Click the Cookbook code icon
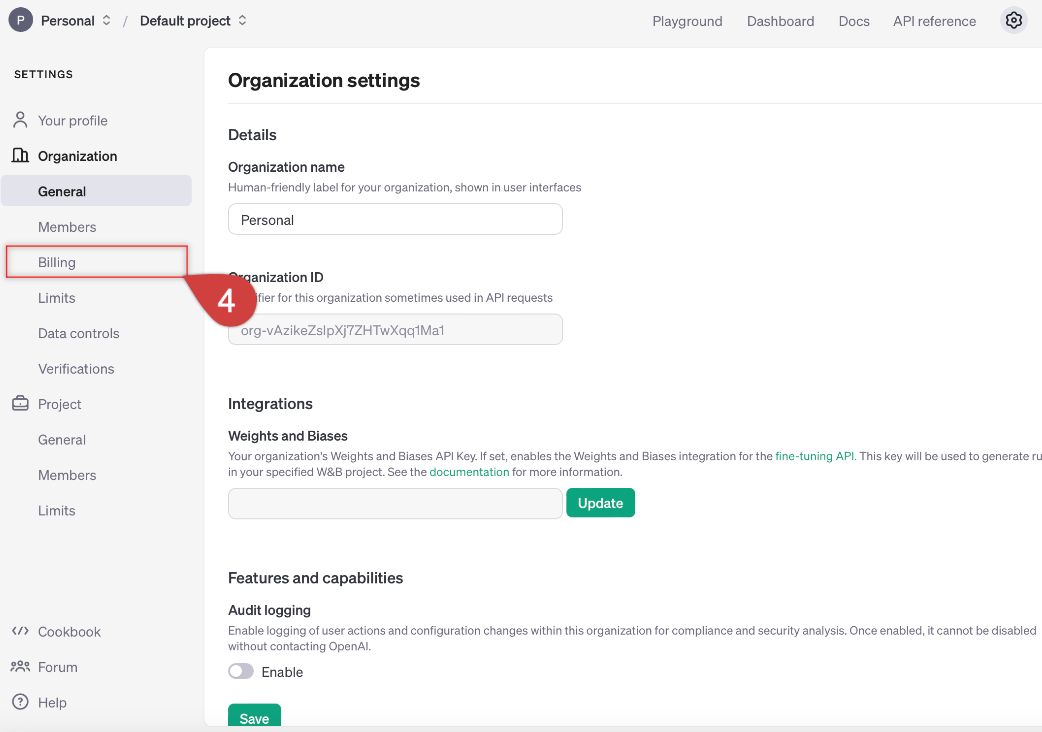This screenshot has height=732, width=1042. point(21,631)
